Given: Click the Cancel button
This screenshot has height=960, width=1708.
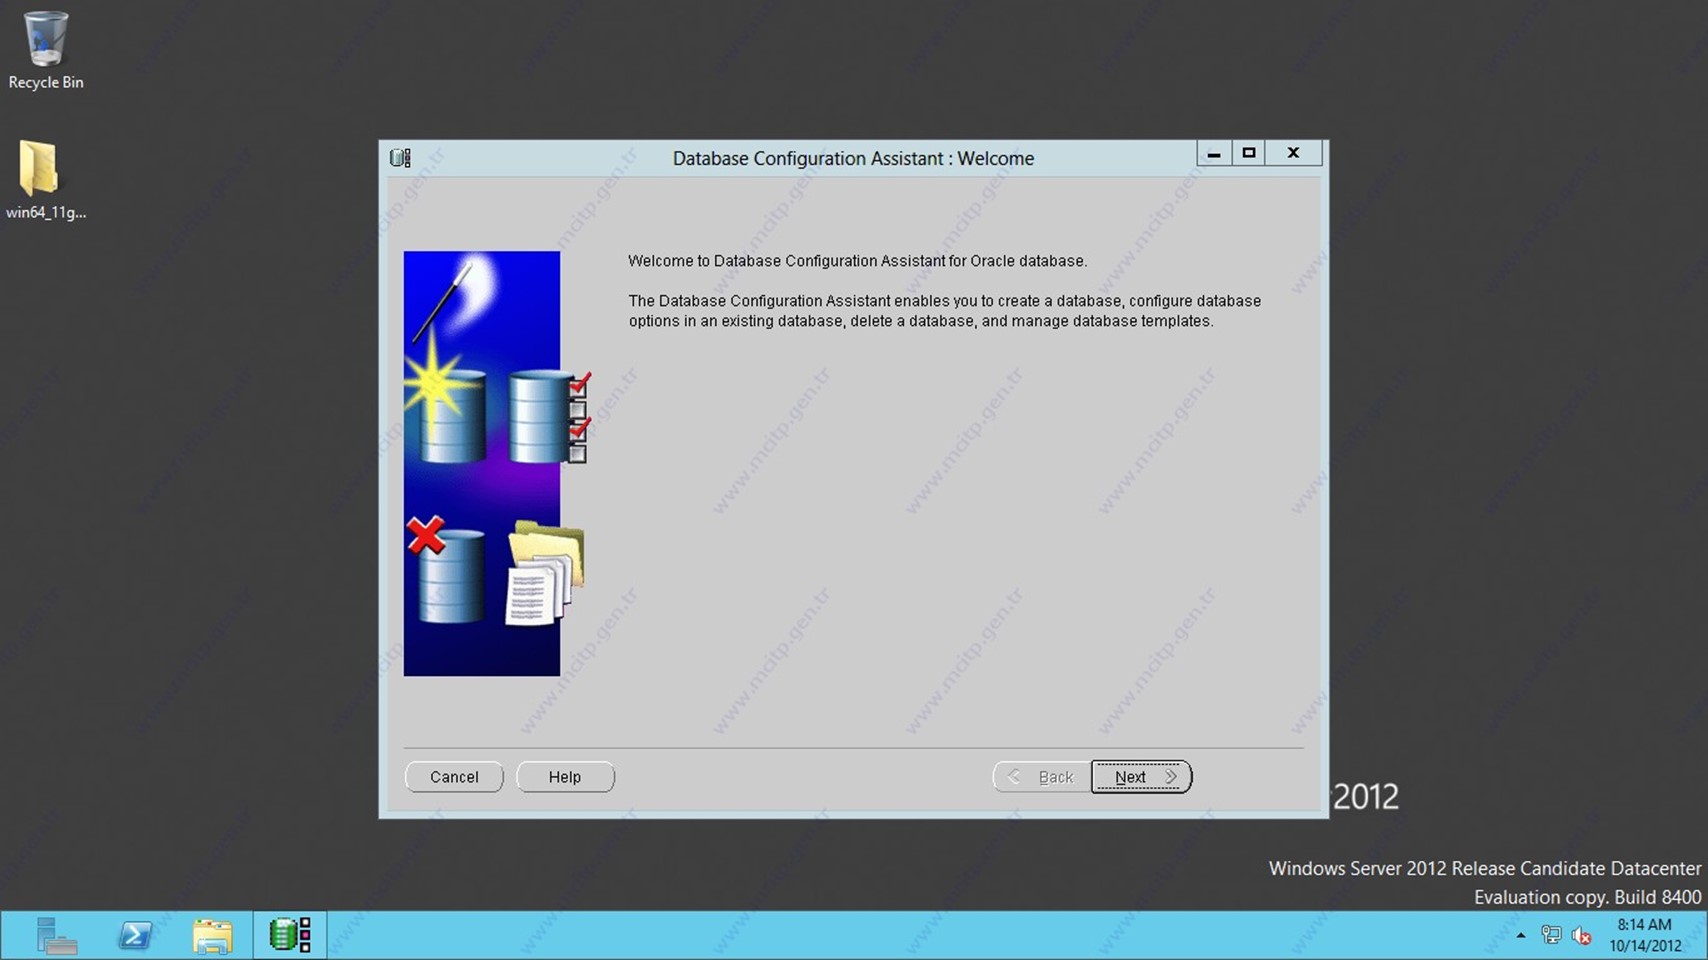Looking at the screenshot, I should 454,777.
